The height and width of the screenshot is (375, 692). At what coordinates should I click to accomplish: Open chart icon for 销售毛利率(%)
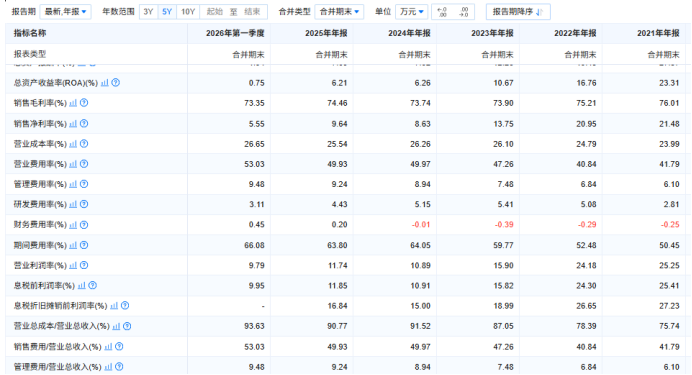(73, 103)
